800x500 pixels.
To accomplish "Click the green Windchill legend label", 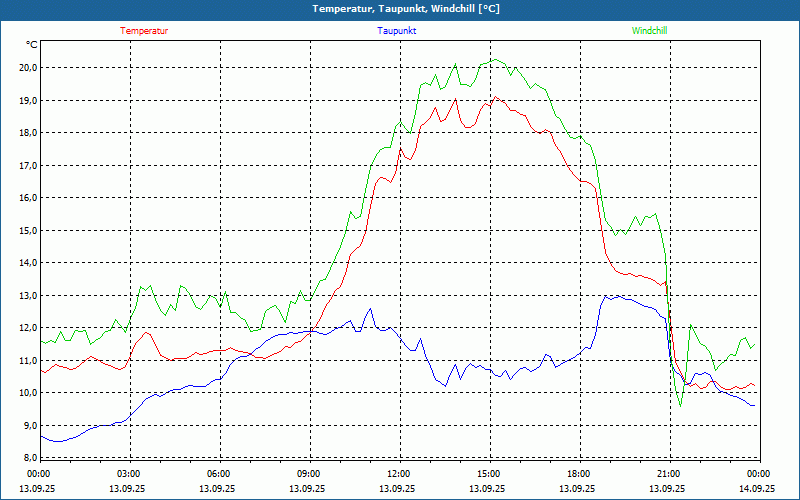I will 650,31.
